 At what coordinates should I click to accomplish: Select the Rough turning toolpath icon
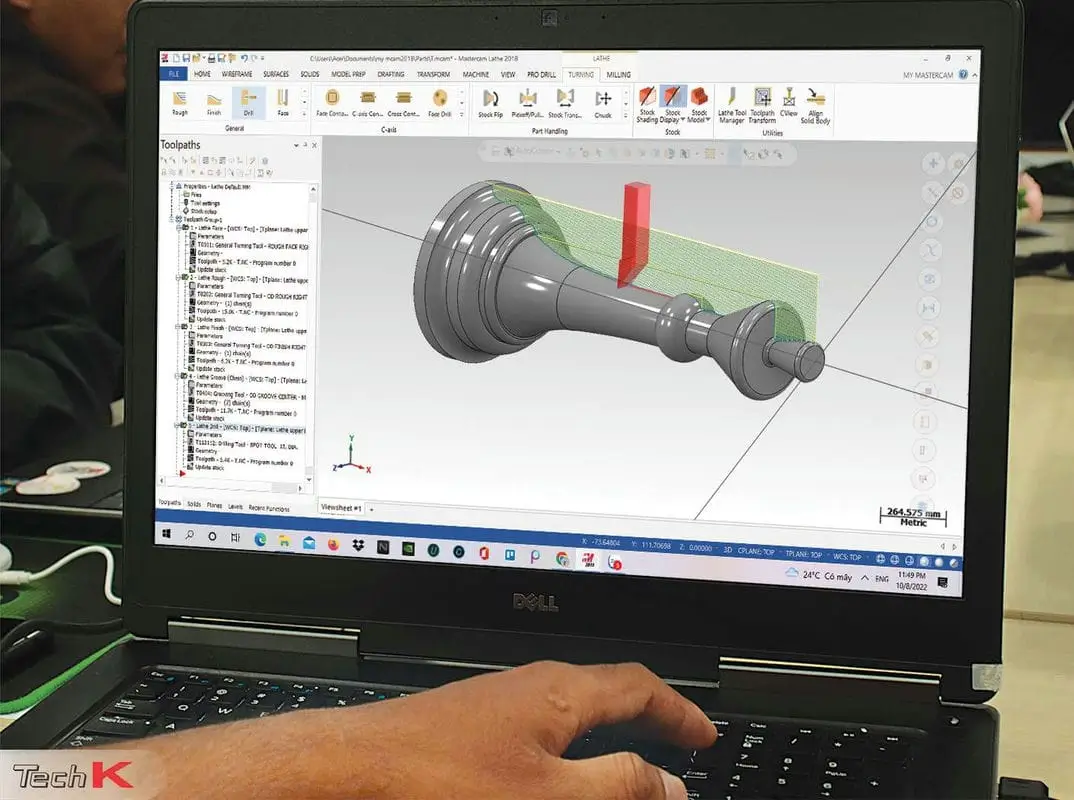(x=179, y=102)
